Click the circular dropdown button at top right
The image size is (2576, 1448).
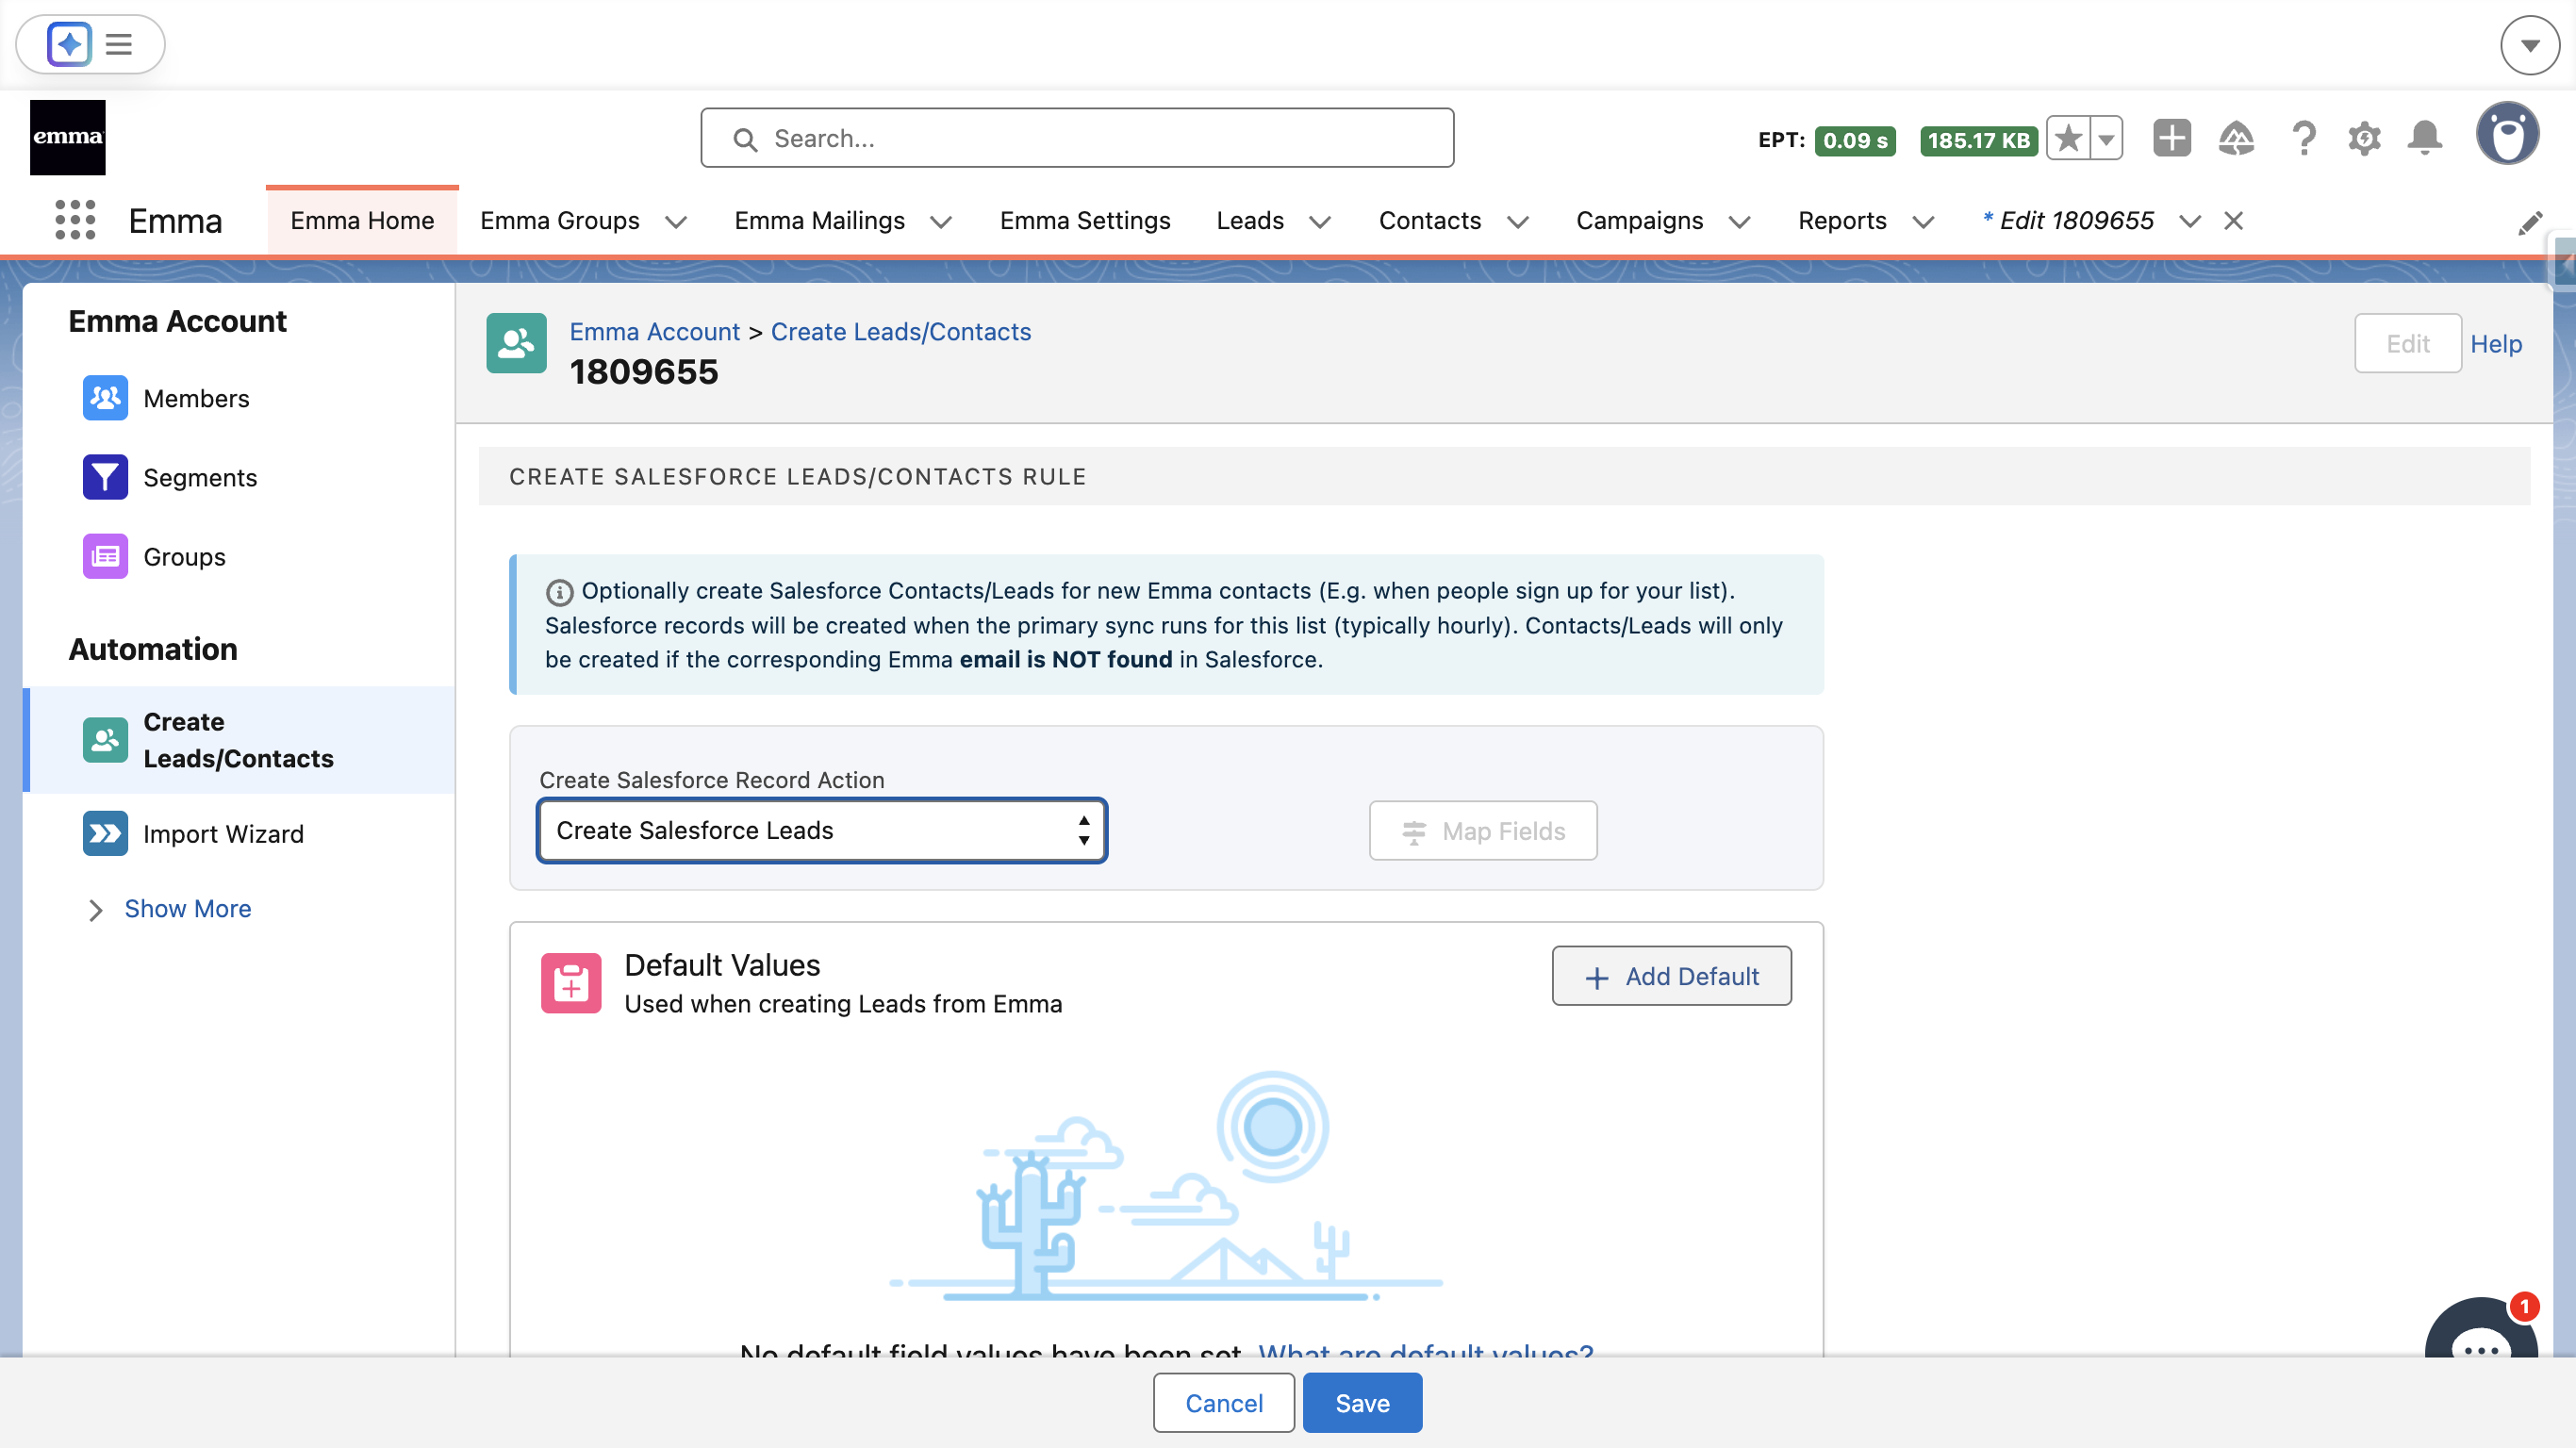click(x=2530, y=45)
